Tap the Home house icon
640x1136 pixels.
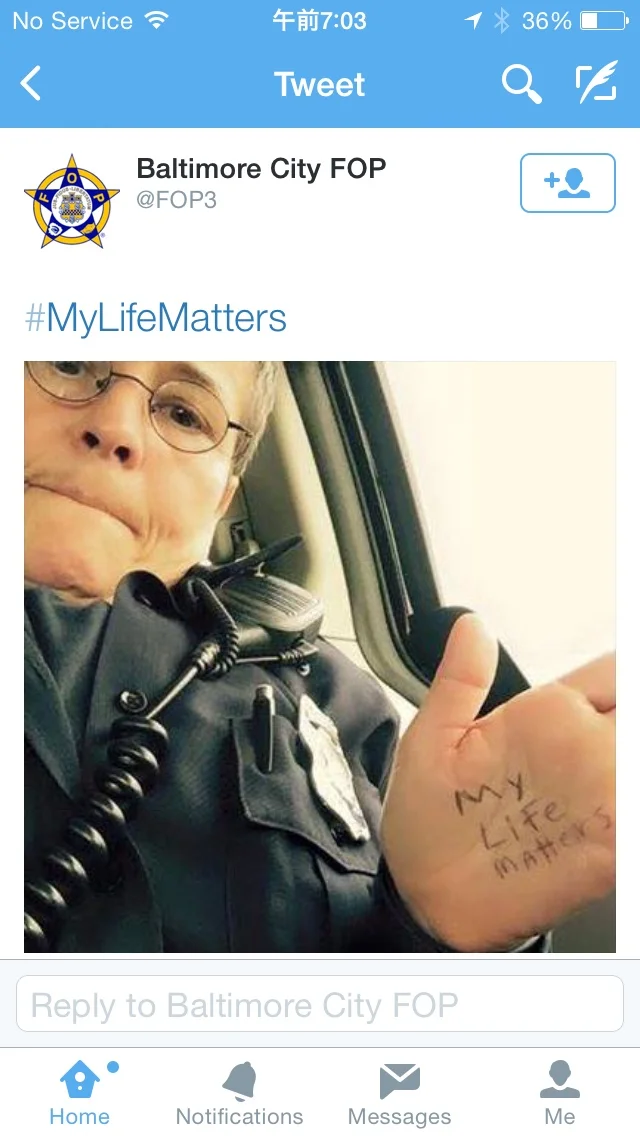click(80, 1079)
